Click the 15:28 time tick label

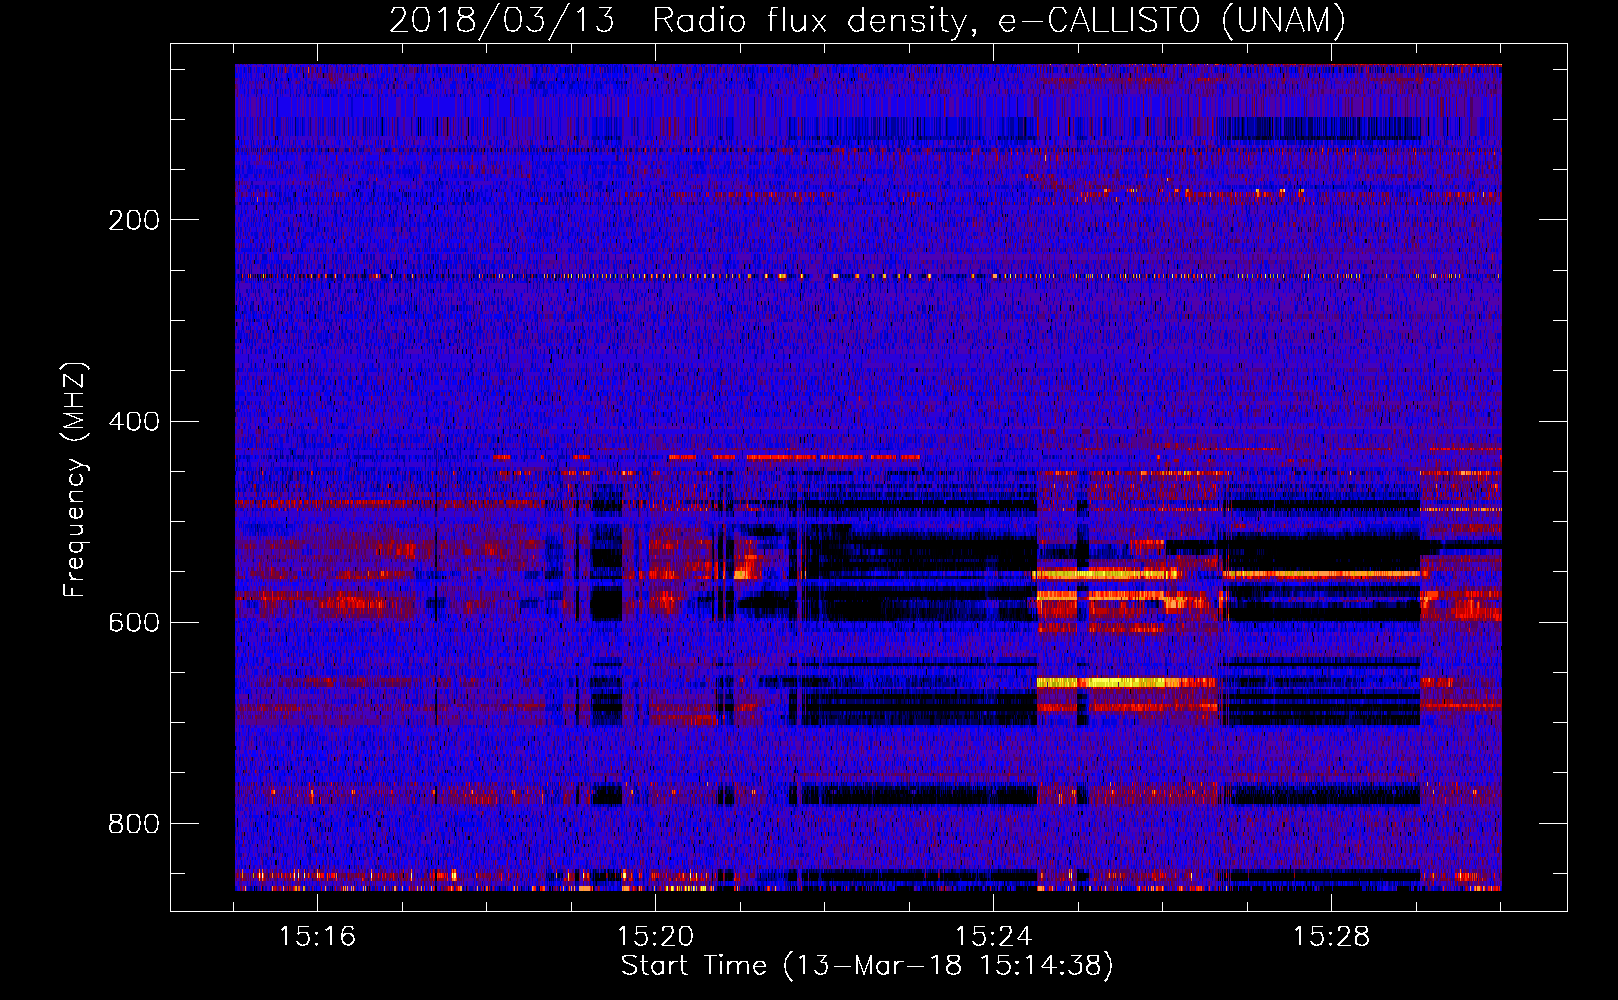[x=1331, y=936]
